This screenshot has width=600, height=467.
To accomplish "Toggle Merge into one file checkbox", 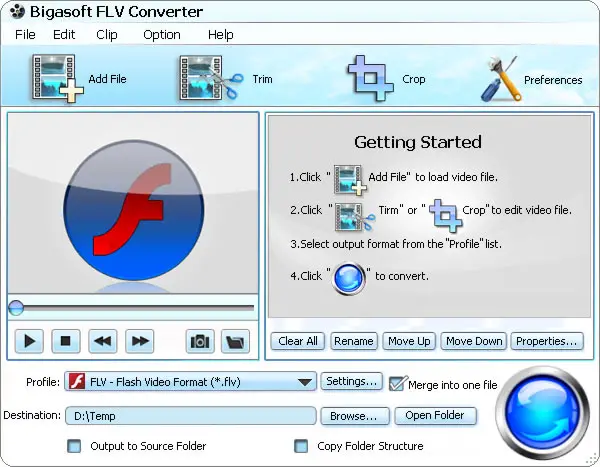I will tap(398, 384).
